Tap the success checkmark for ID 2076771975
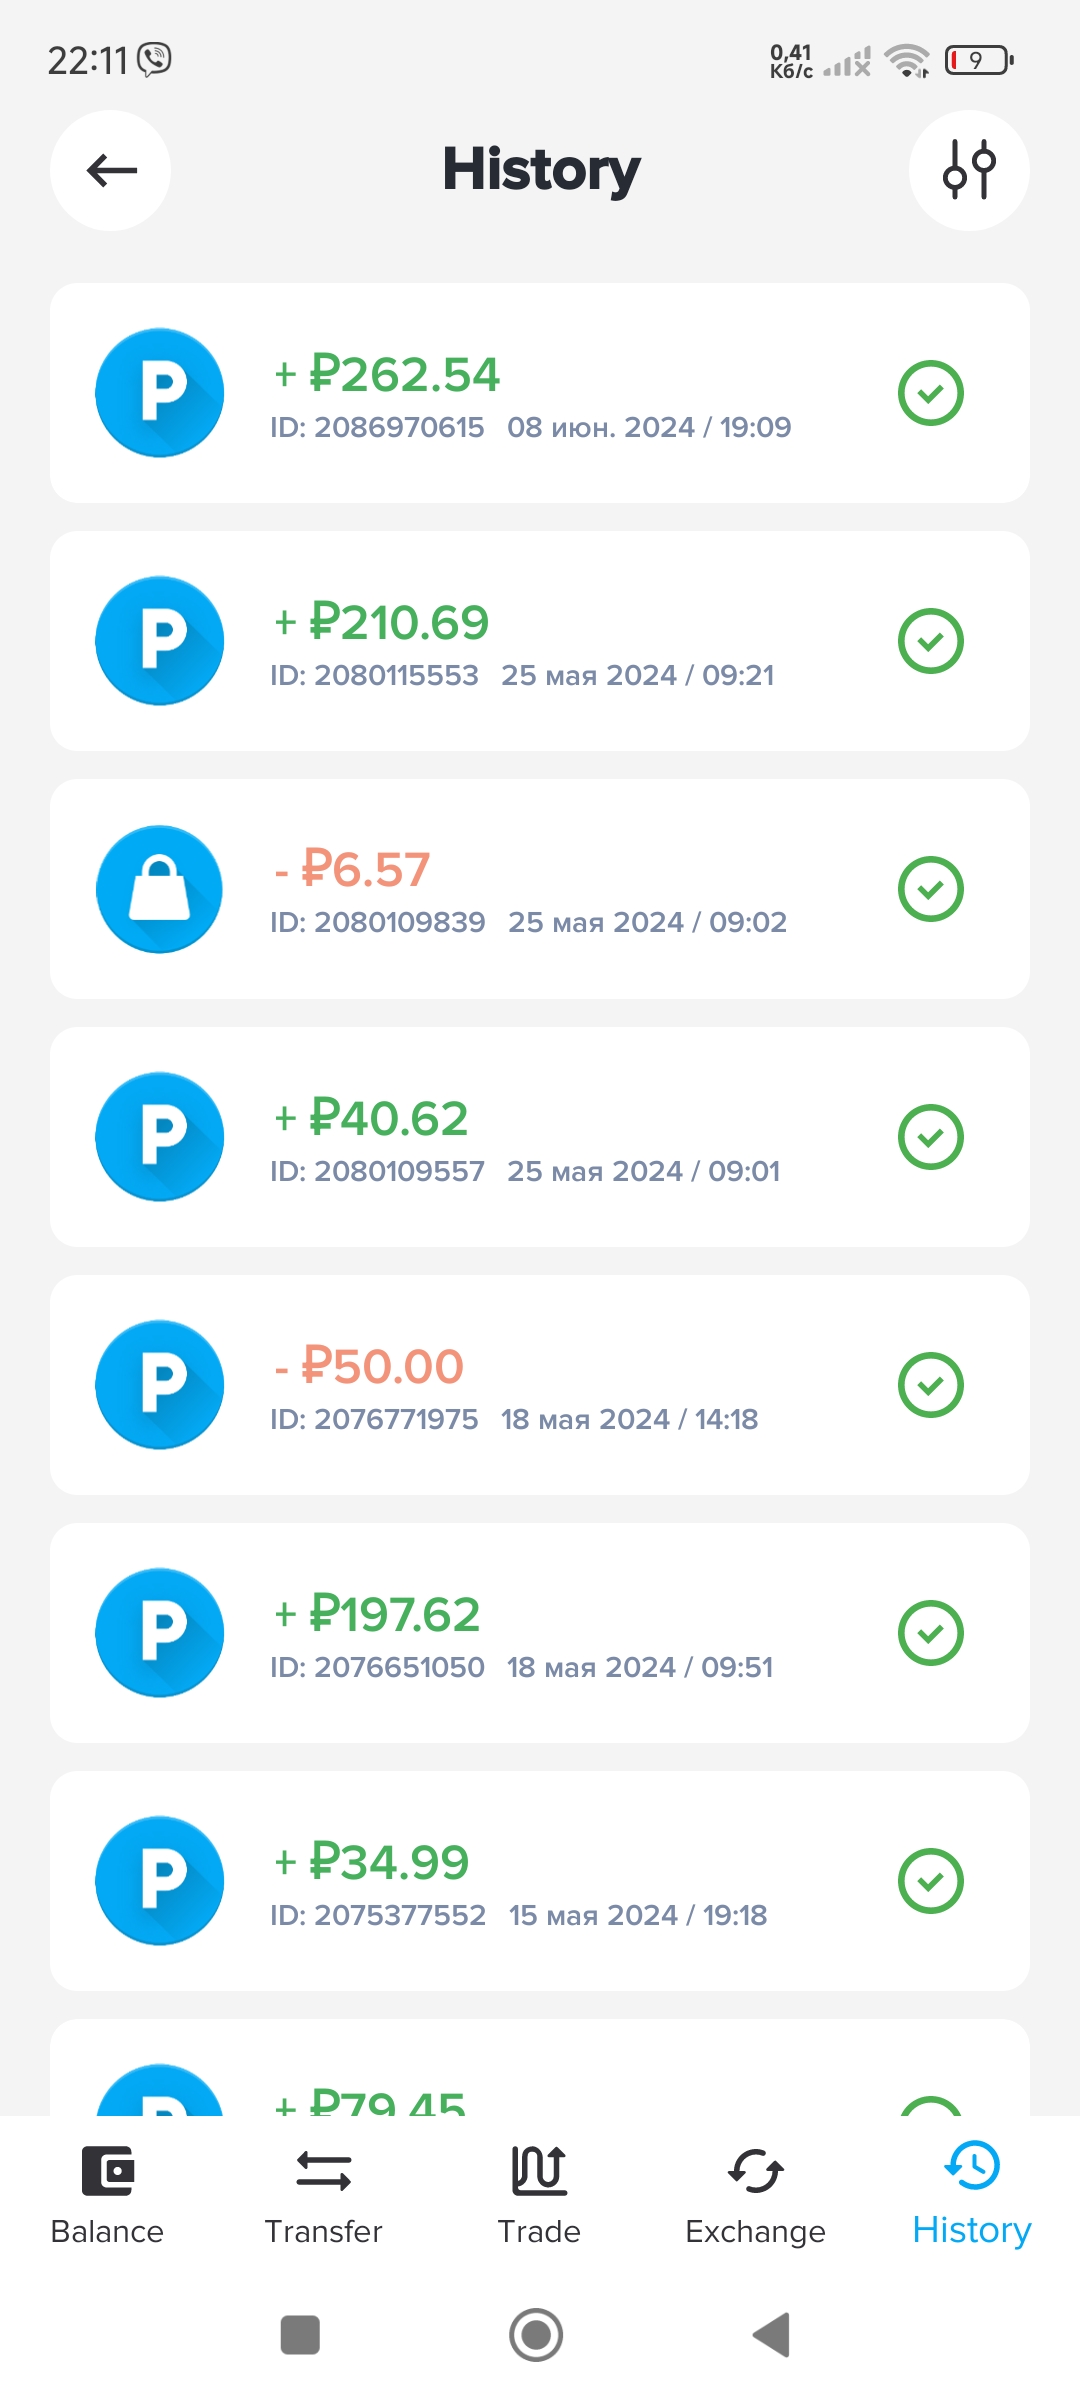Screen dimensions: 1080x2400 930,1385
